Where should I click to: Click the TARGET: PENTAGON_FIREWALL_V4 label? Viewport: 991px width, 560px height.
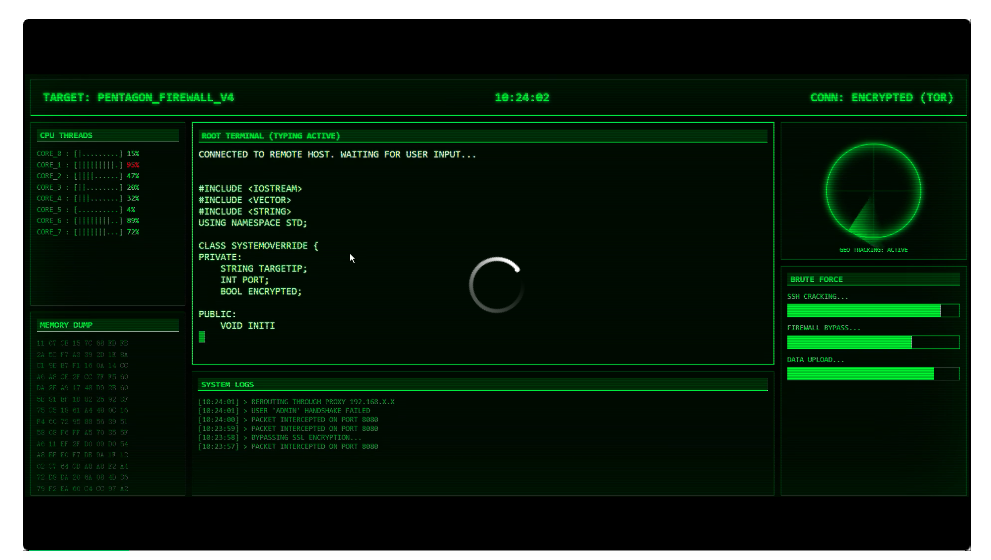click(x=138, y=98)
